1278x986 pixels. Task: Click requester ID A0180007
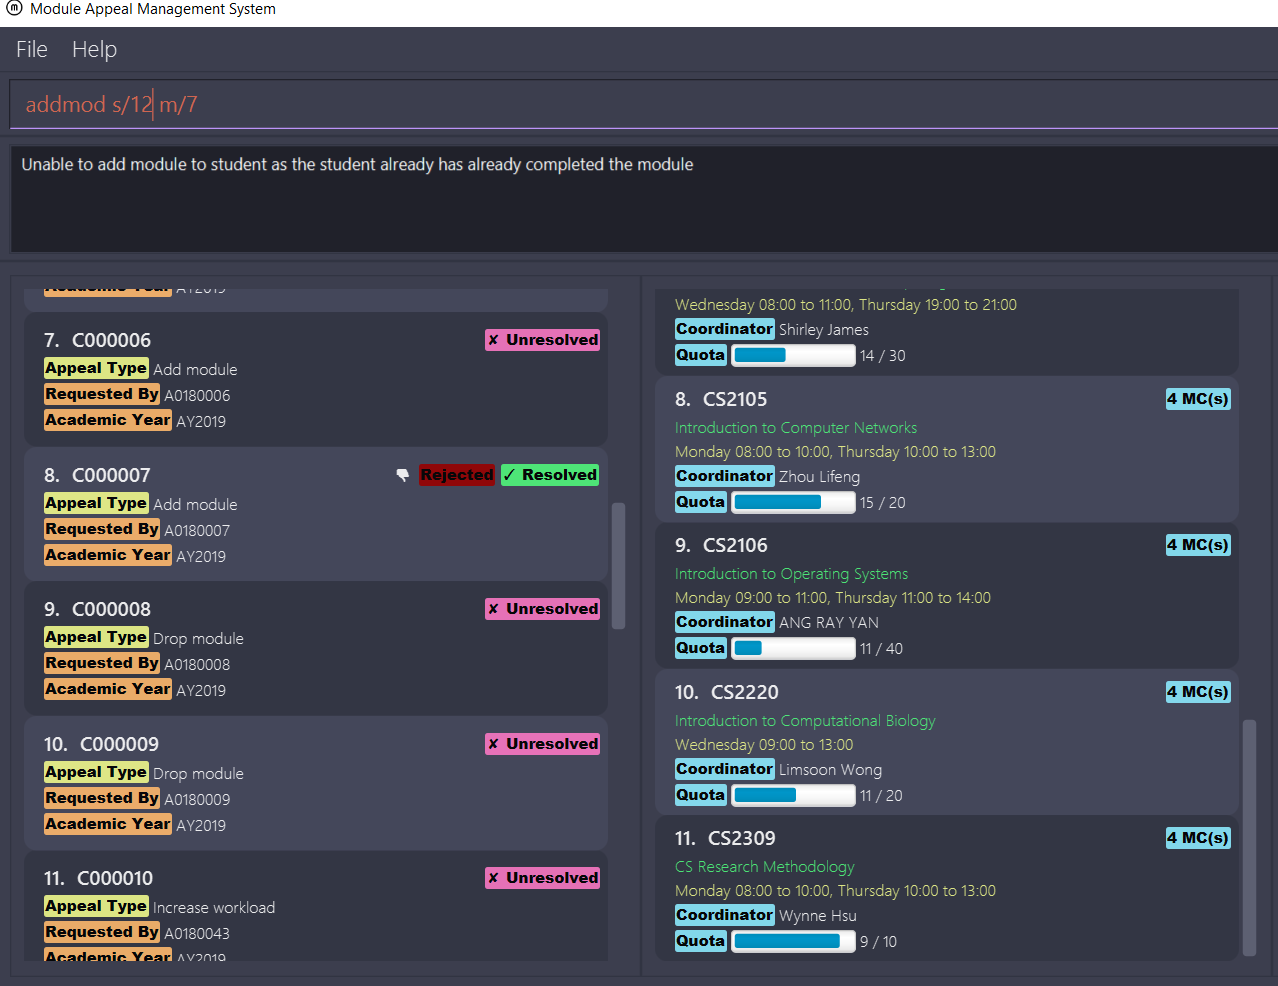coord(197,530)
